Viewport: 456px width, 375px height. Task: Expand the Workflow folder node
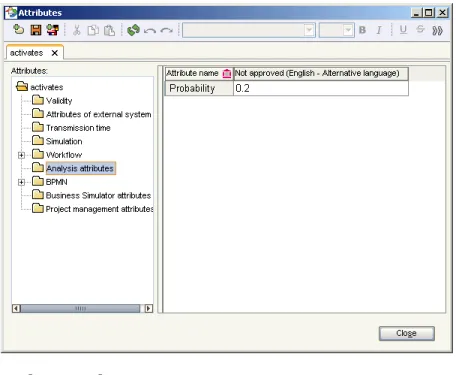pyautogui.click(x=22, y=155)
